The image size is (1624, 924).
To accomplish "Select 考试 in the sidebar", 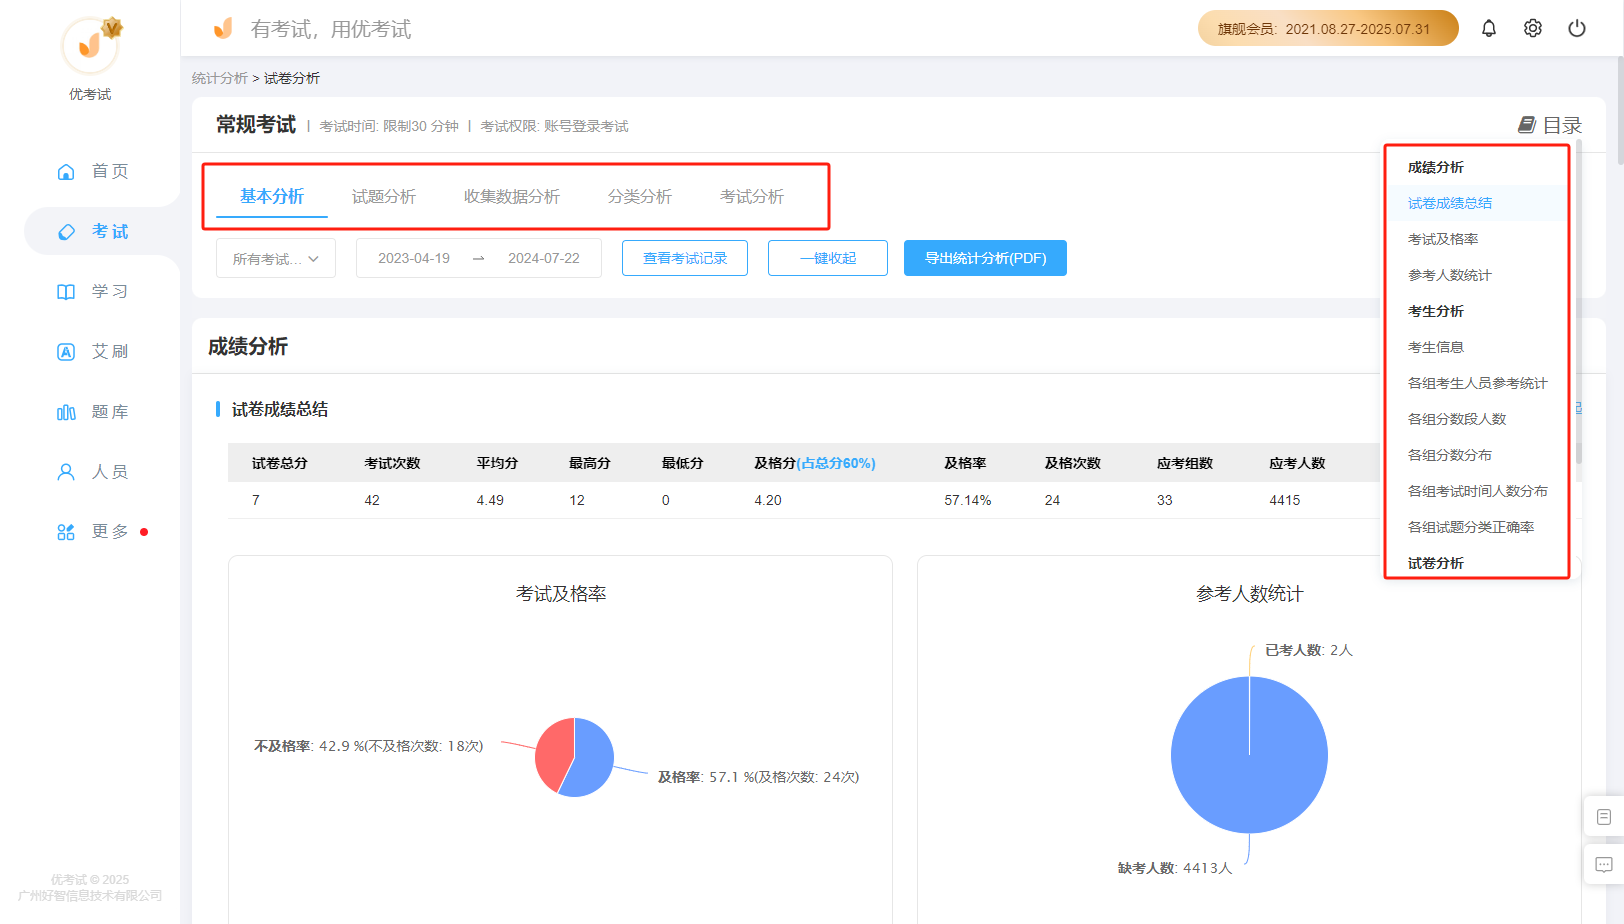I will [x=92, y=231].
